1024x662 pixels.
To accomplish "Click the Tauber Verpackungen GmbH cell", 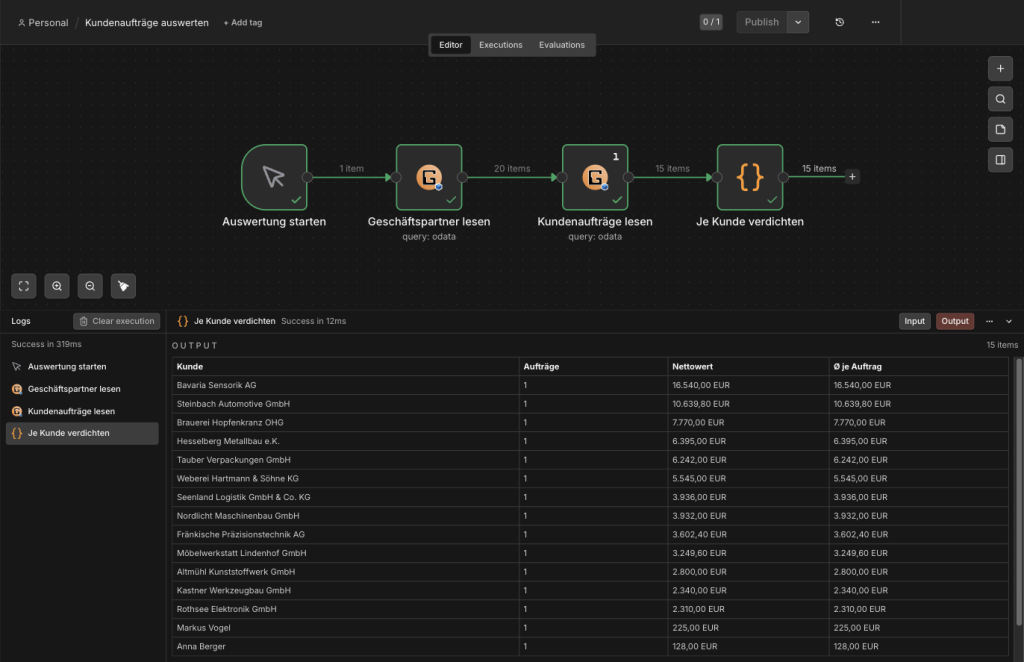I will coord(345,460).
